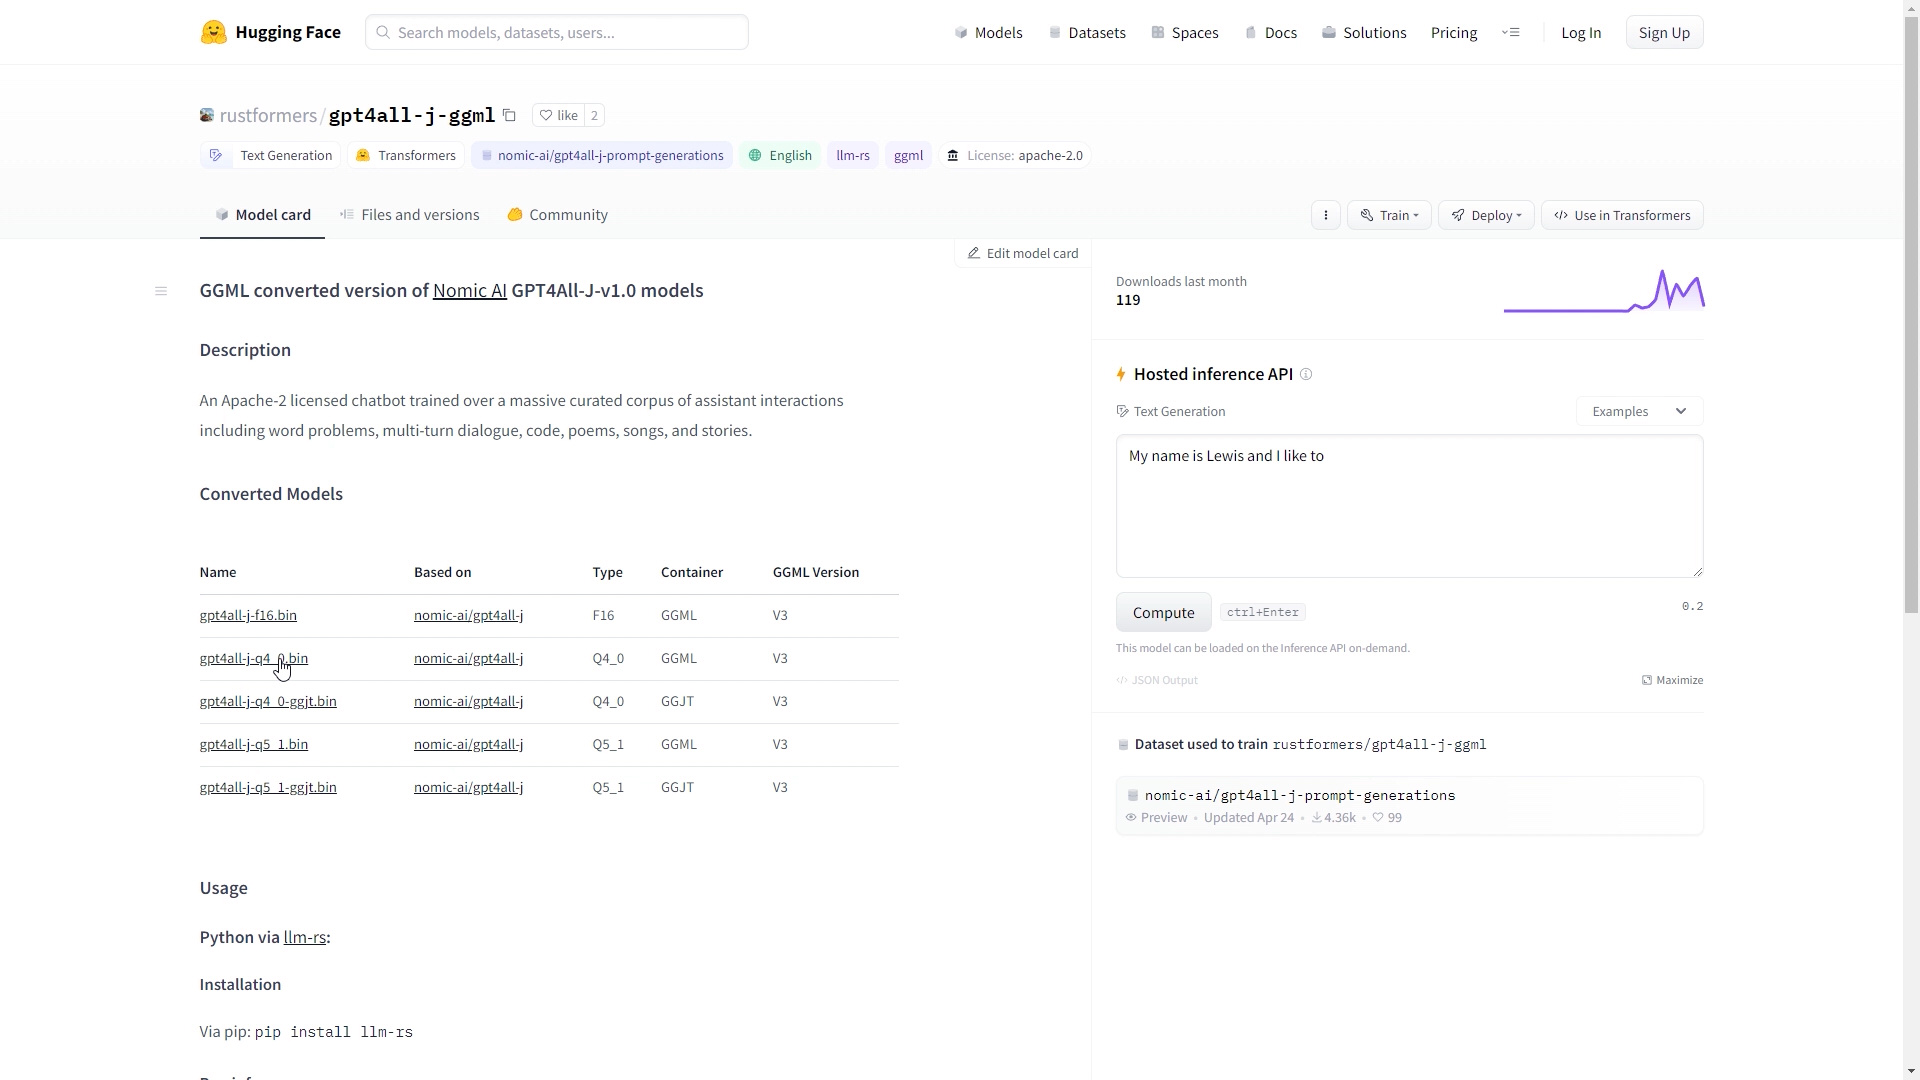Click the Maximize widget icon
This screenshot has height=1080, width=1920.
(x=1672, y=680)
